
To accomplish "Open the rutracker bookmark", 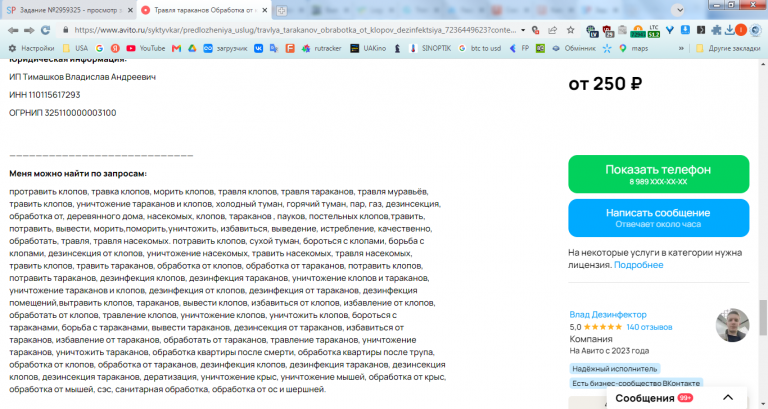I will pos(321,48).
